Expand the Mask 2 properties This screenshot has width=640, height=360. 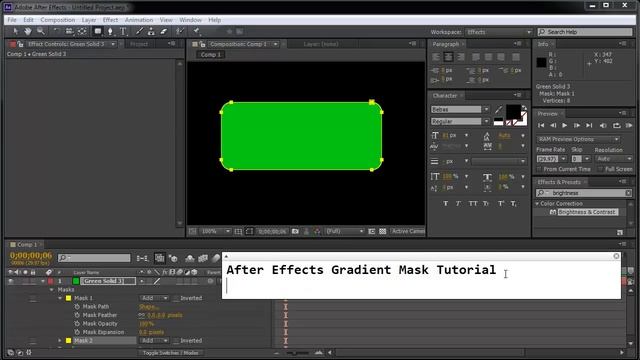(60, 340)
